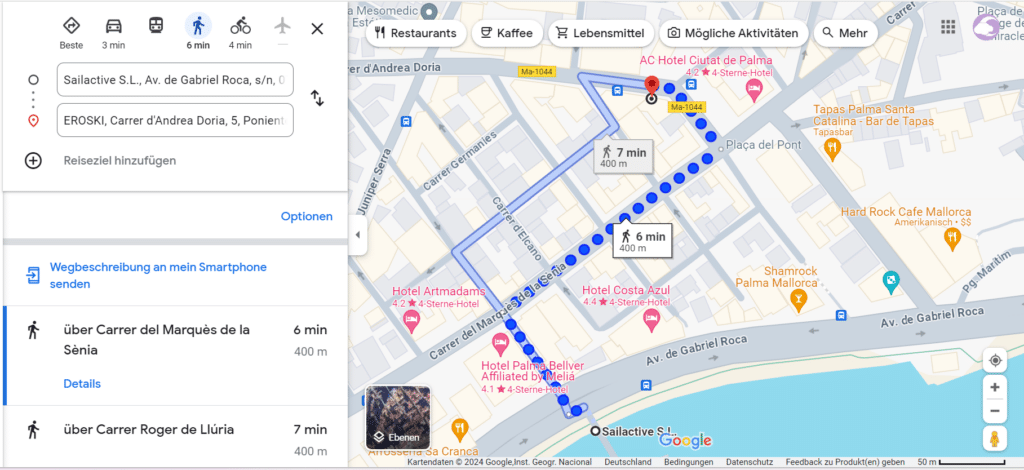Open the Google apps grid icon
Viewport: 1024px width, 470px height.
948,27
